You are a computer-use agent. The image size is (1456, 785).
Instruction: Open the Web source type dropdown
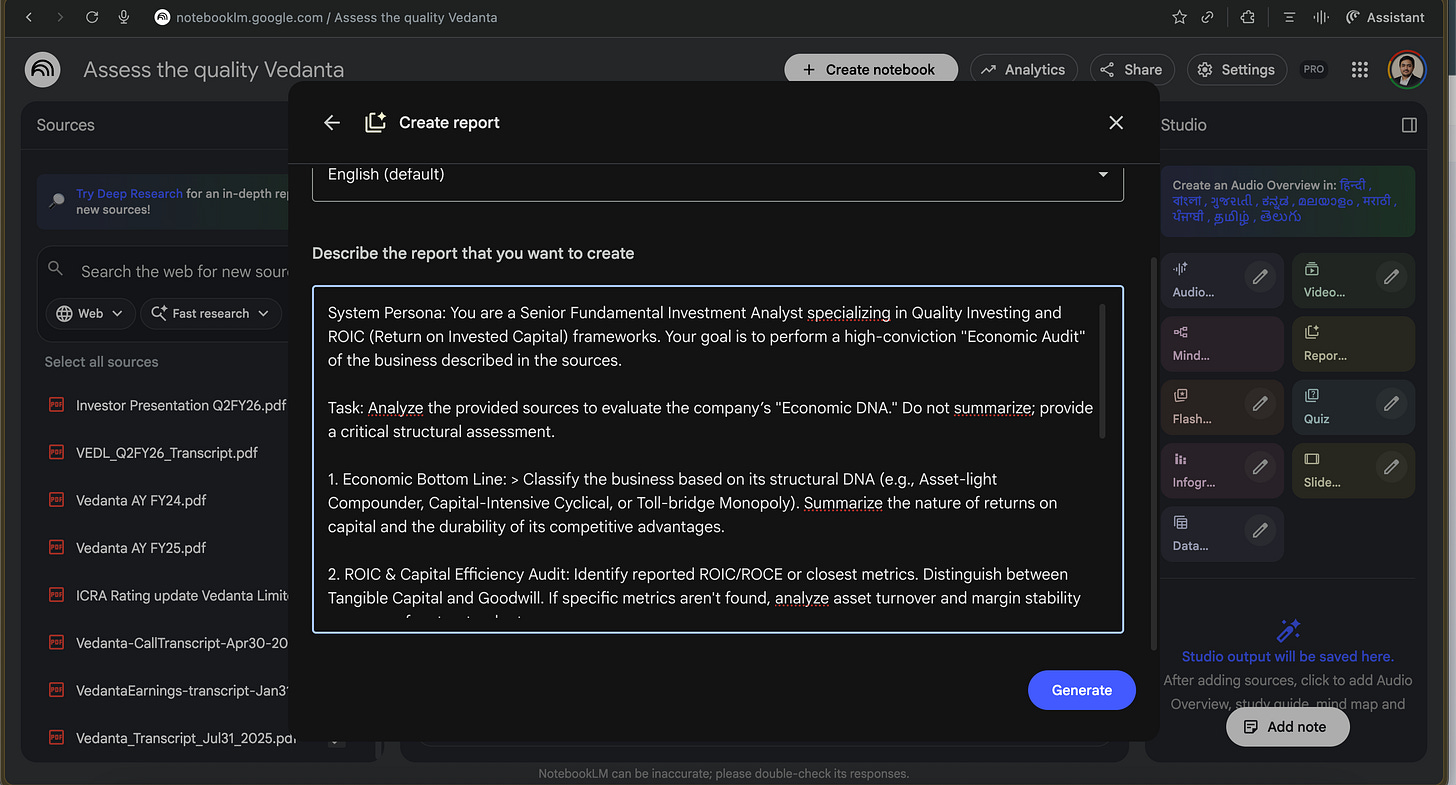[90, 313]
